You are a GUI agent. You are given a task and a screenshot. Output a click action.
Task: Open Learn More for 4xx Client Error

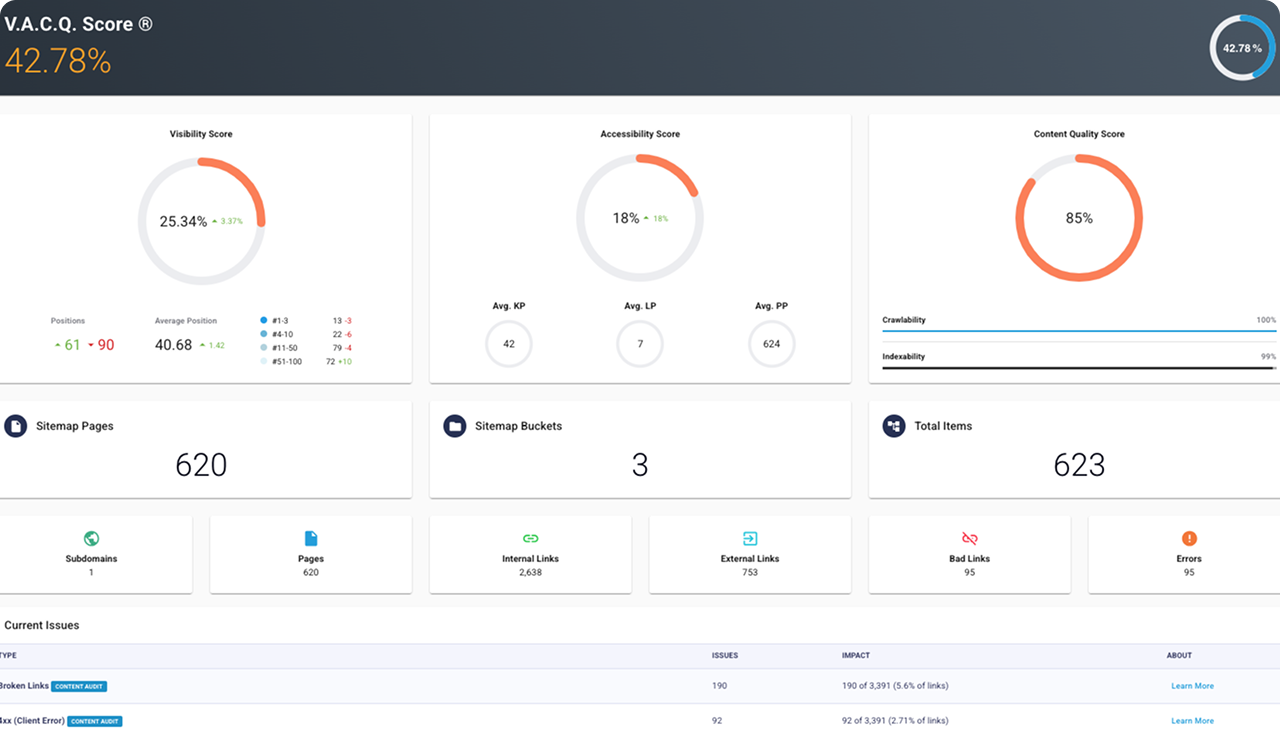pos(1192,721)
